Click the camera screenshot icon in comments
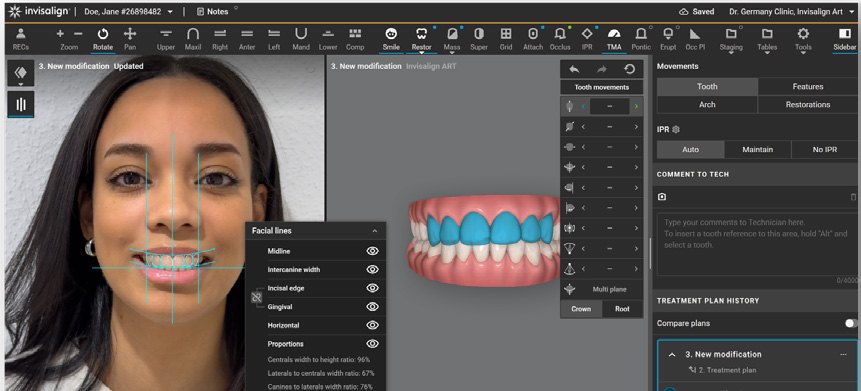This screenshot has width=861, height=391. point(662,197)
